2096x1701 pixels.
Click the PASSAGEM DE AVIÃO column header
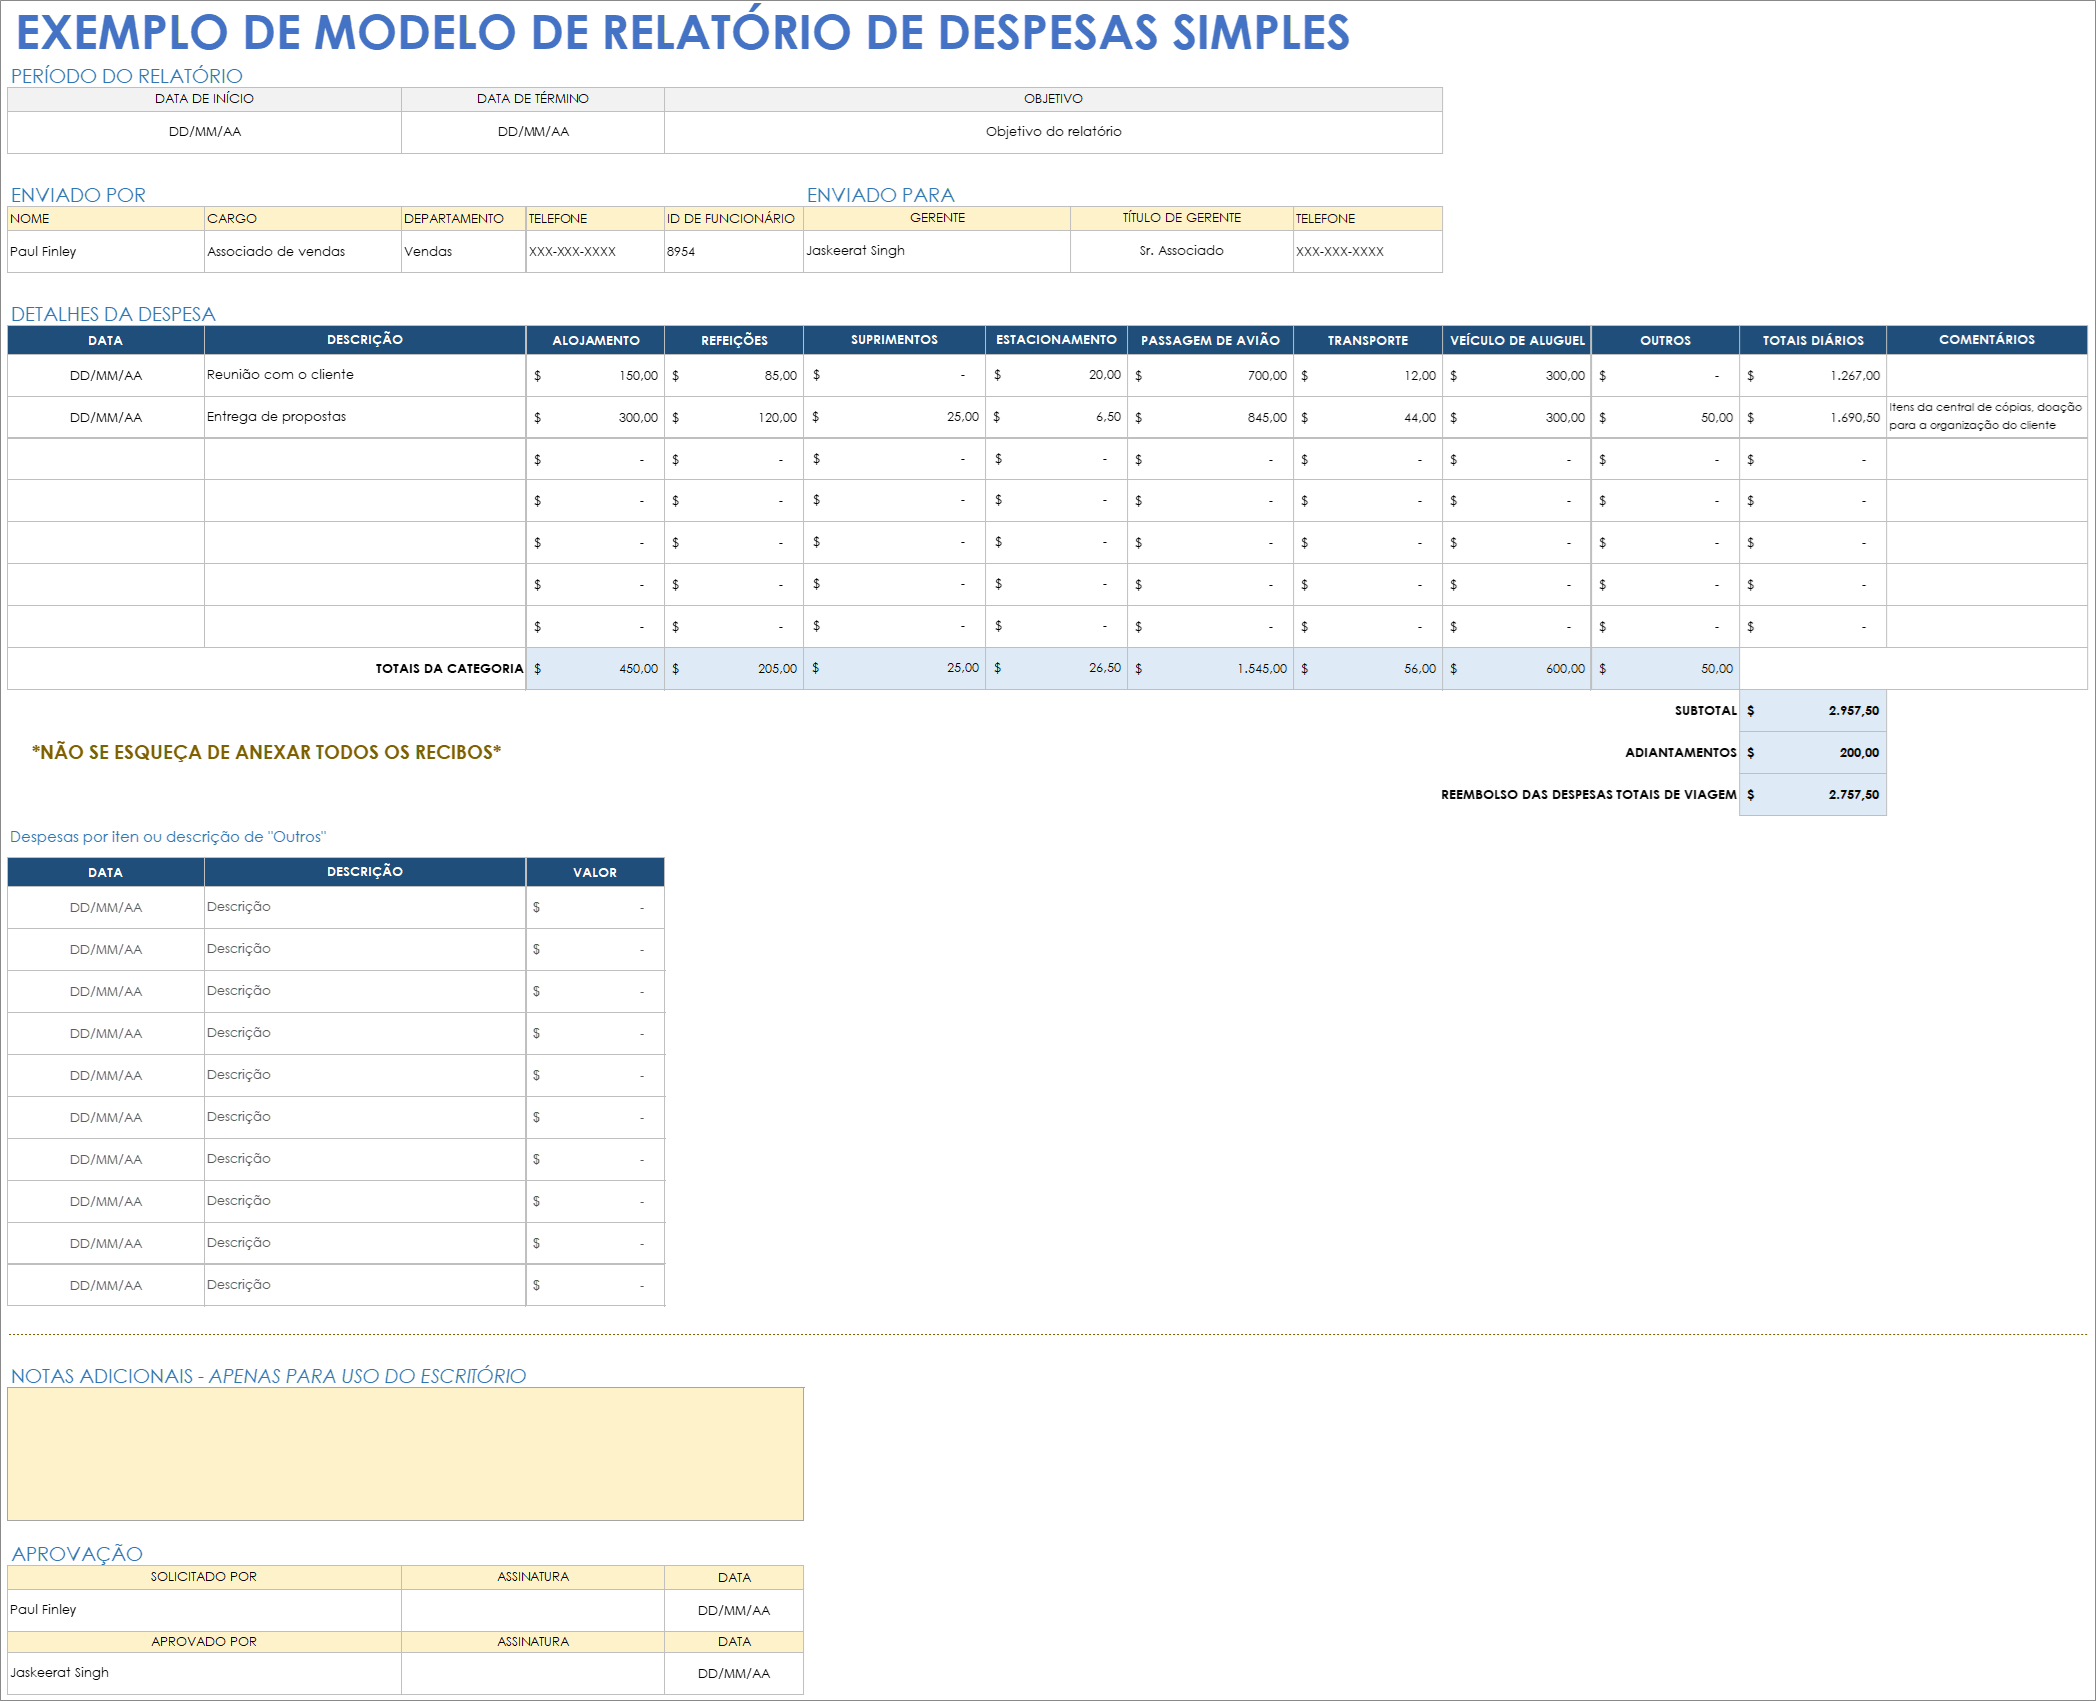[1210, 340]
